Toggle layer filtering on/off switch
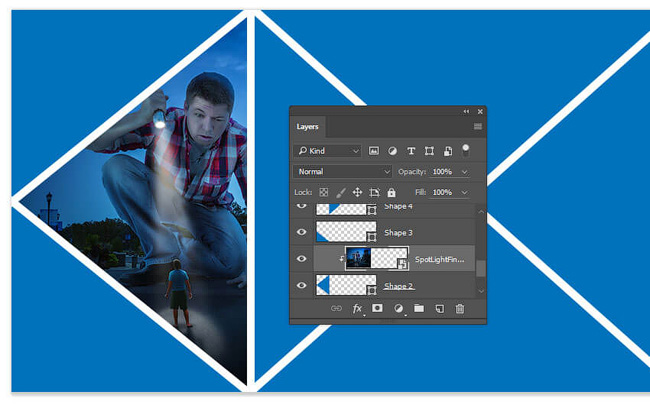This screenshot has width=650, height=408. [x=466, y=150]
